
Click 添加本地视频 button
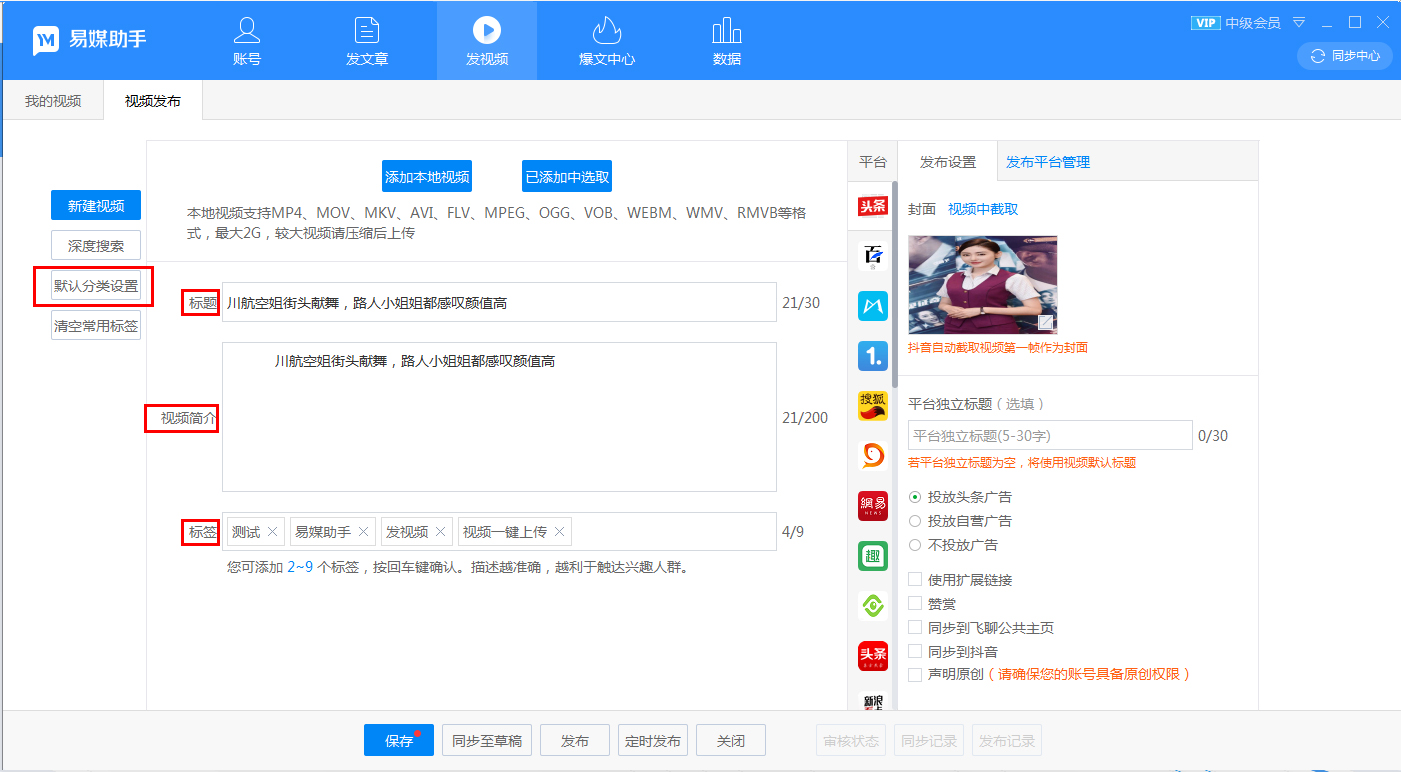click(427, 176)
